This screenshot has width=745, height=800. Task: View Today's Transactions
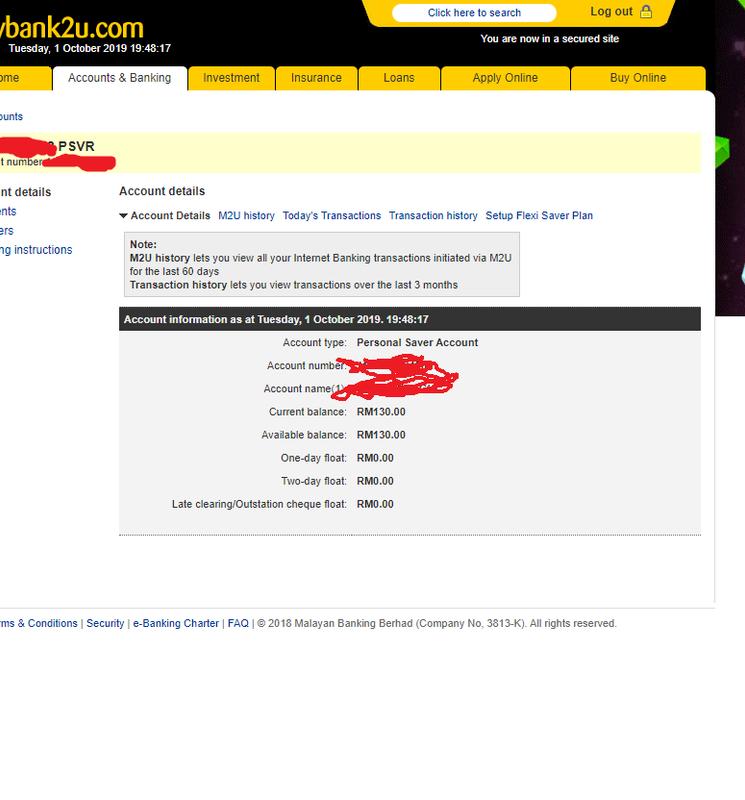(x=332, y=216)
